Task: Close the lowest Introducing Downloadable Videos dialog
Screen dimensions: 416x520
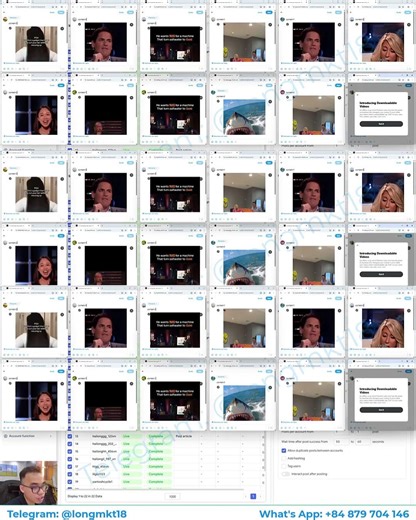Action: coord(357,381)
